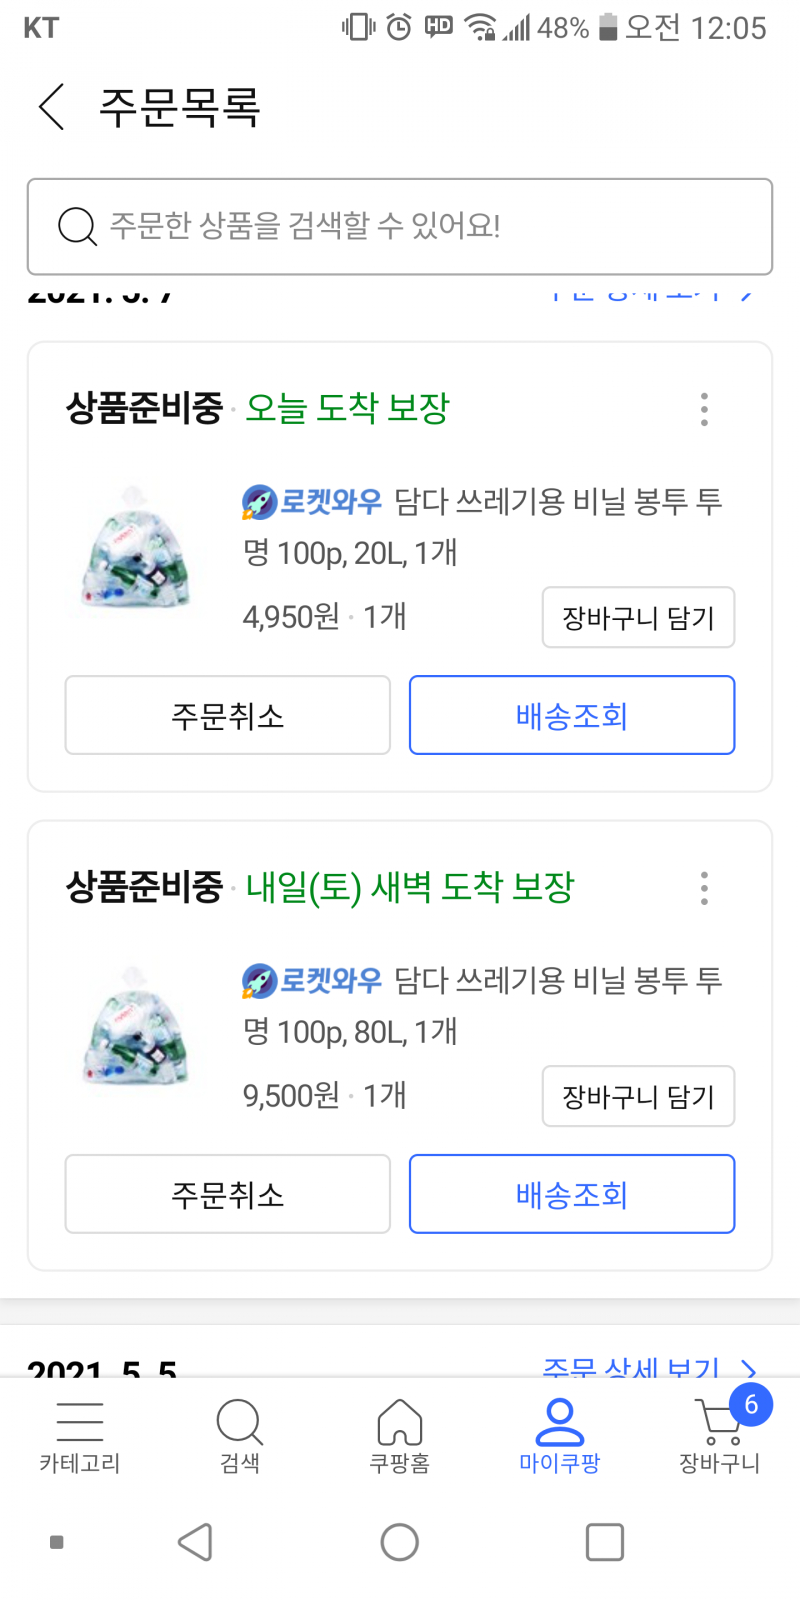800x1600 pixels.
Task: Go to the 검색 tab
Action: click(240, 1436)
